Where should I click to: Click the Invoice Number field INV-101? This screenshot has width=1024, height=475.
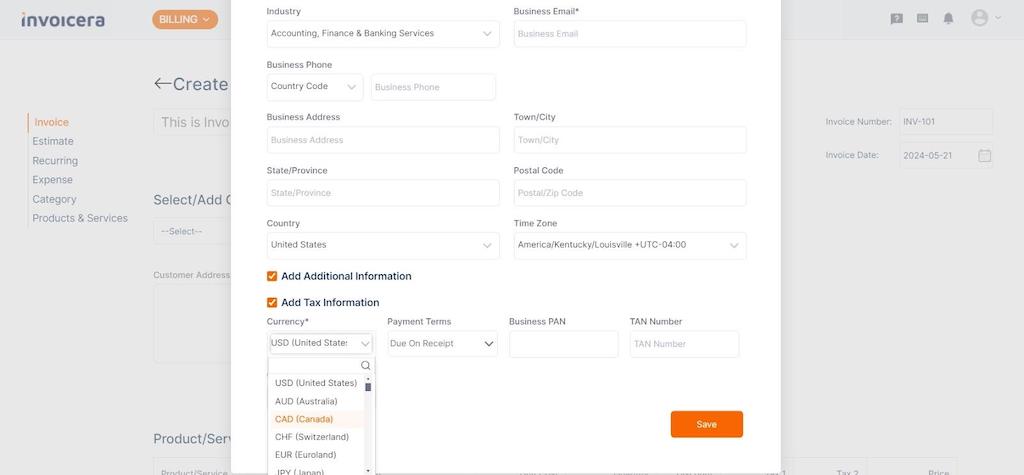pos(946,122)
